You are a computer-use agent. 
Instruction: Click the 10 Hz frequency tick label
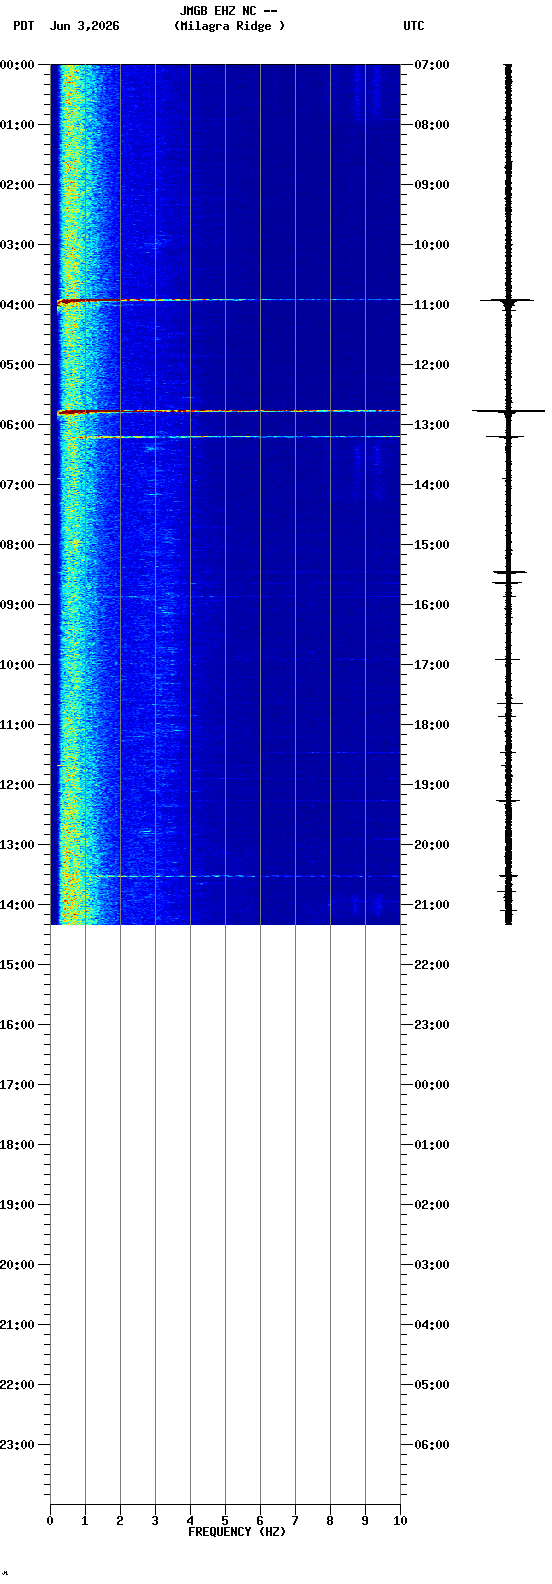coord(400,1521)
